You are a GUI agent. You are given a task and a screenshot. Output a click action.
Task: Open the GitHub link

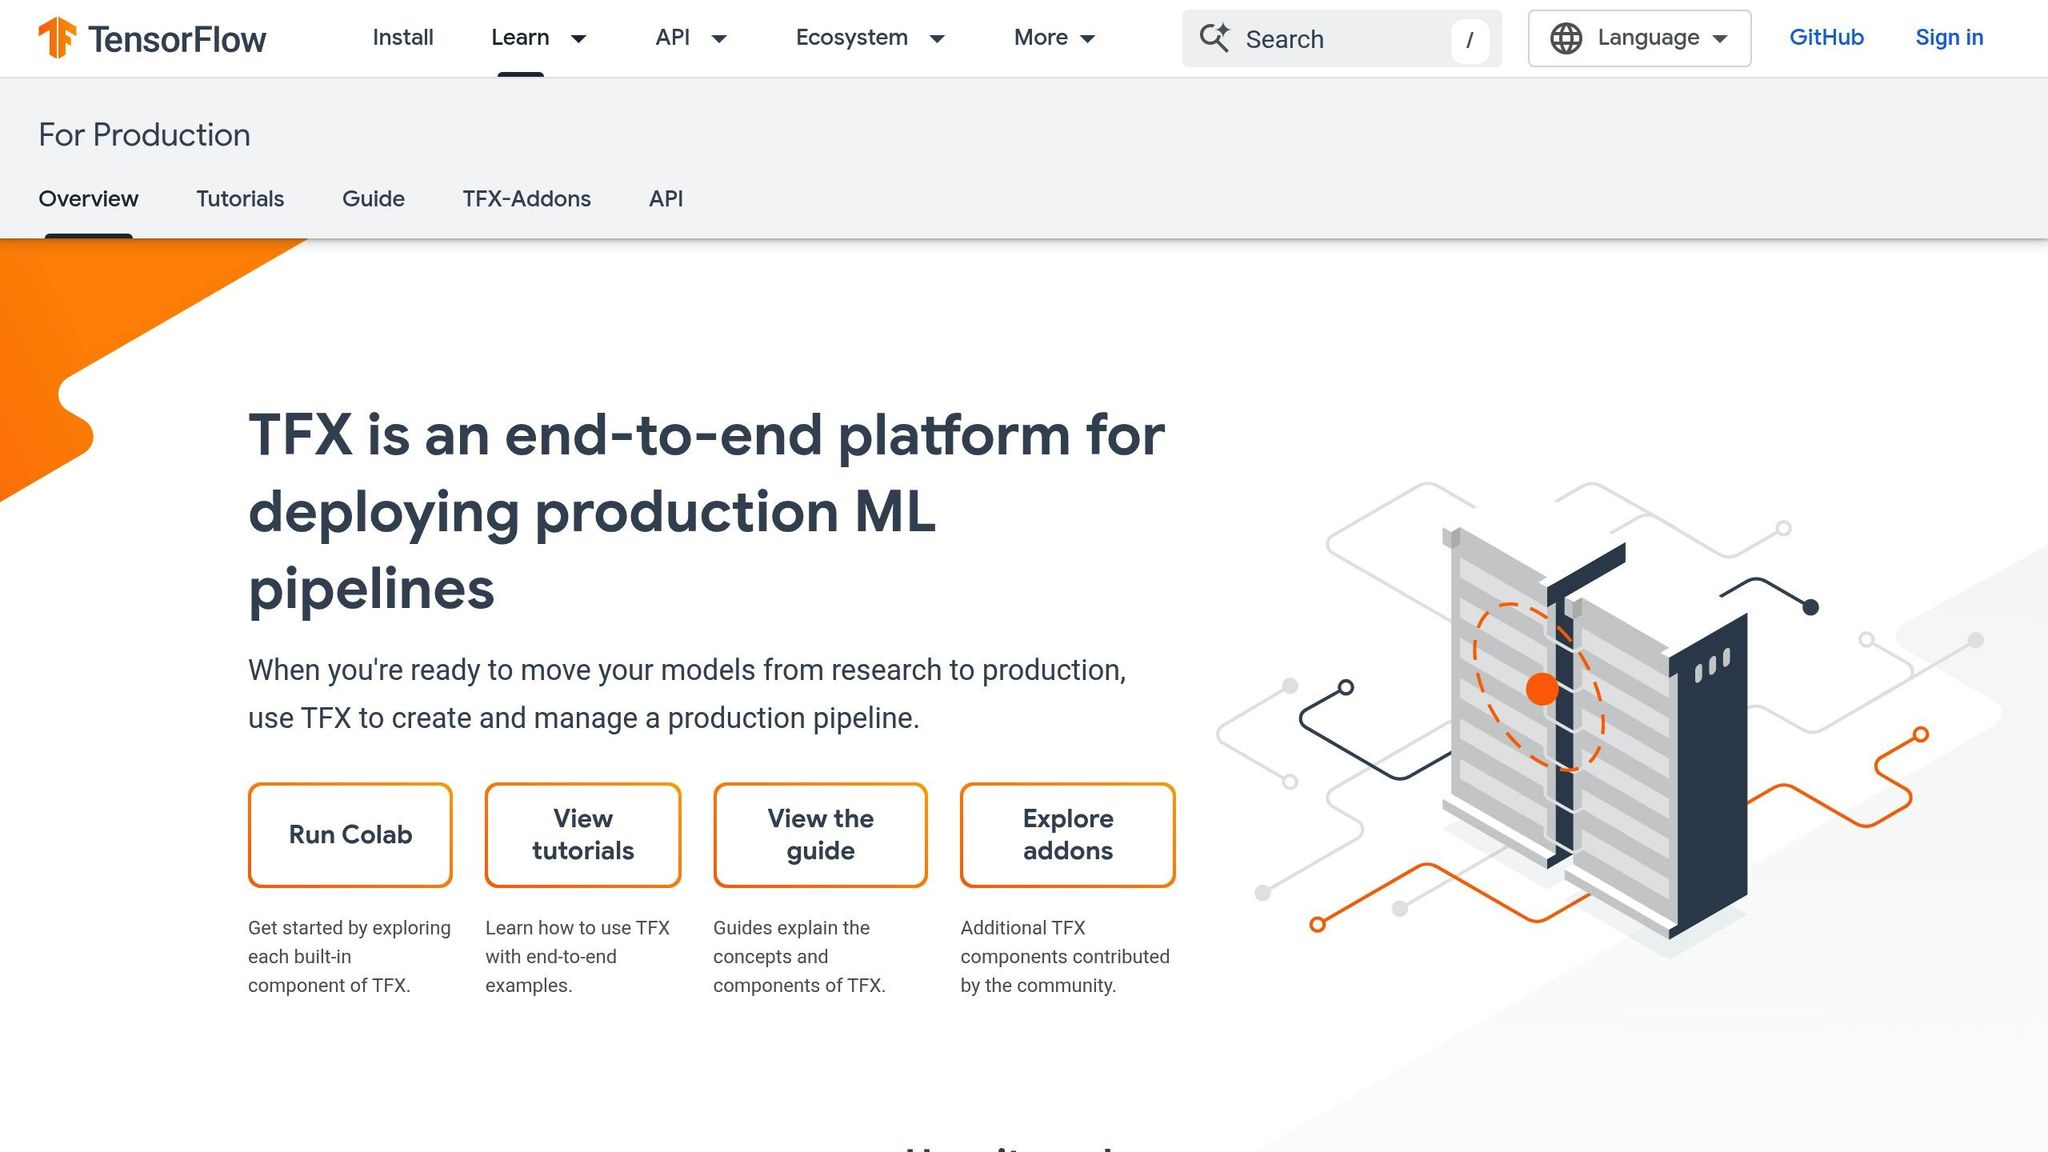coord(1826,38)
